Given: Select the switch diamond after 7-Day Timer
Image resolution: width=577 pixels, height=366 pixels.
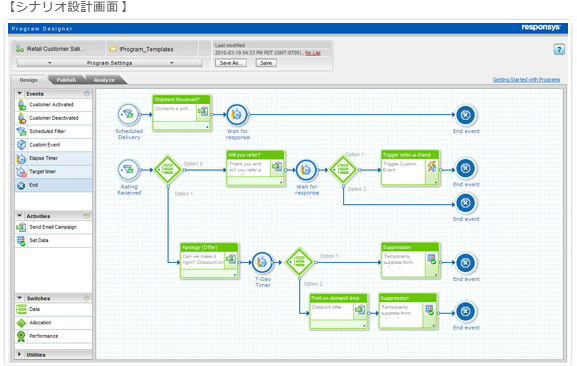Looking at the screenshot, I should pos(299,262).
